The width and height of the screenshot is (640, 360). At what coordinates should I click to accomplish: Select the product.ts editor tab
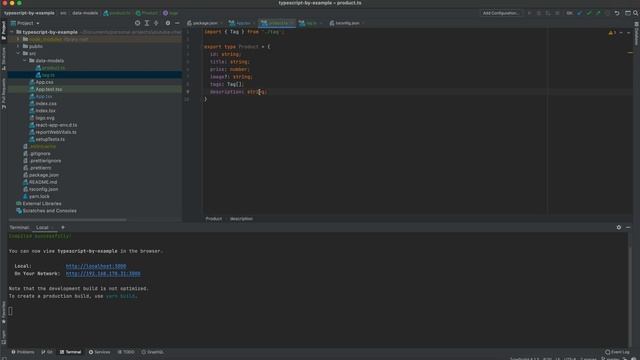277,23
